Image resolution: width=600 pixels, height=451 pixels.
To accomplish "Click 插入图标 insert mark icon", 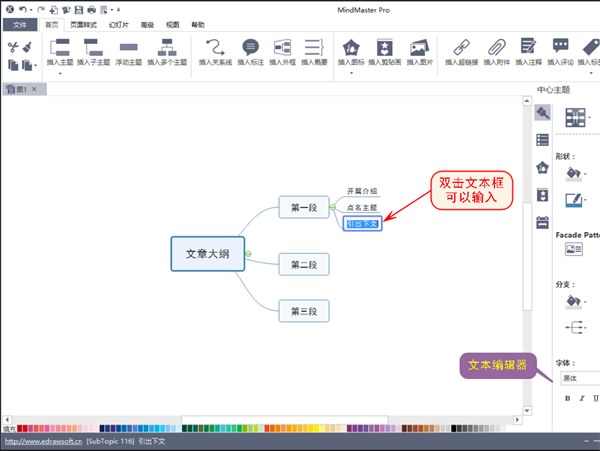I will tap(351, 48).
